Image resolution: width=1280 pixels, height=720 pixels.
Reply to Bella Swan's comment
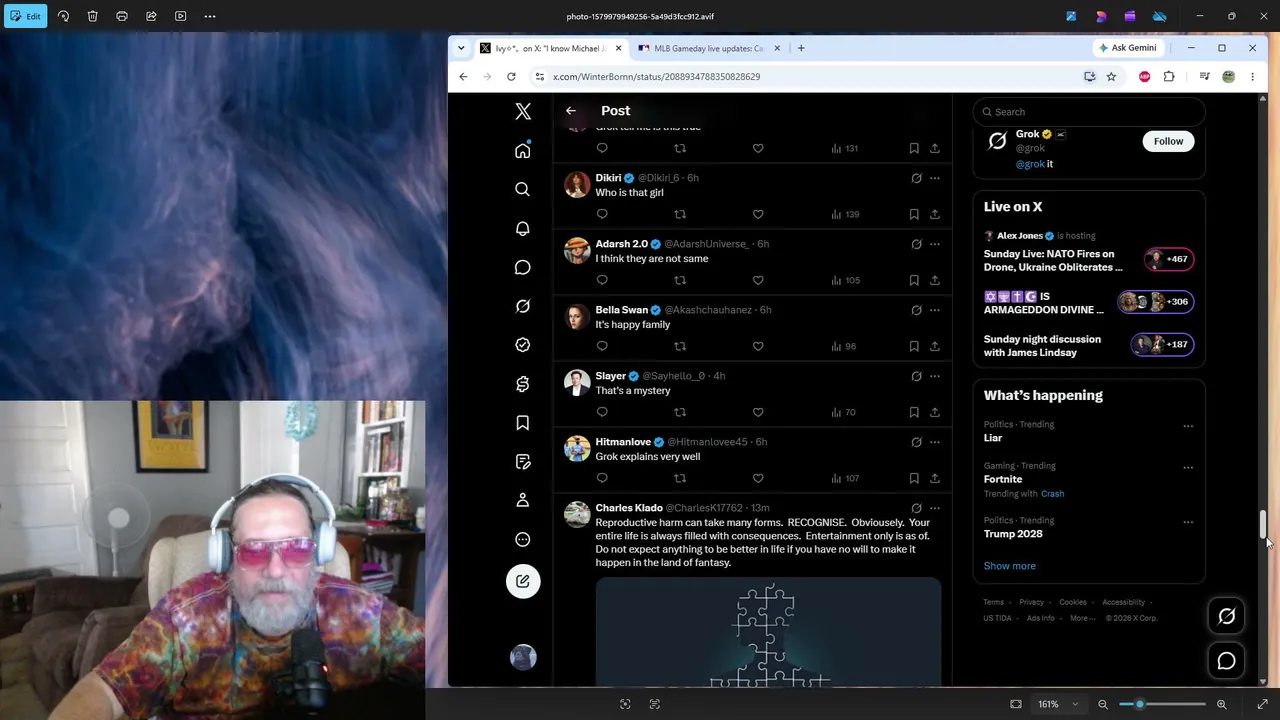602,346
